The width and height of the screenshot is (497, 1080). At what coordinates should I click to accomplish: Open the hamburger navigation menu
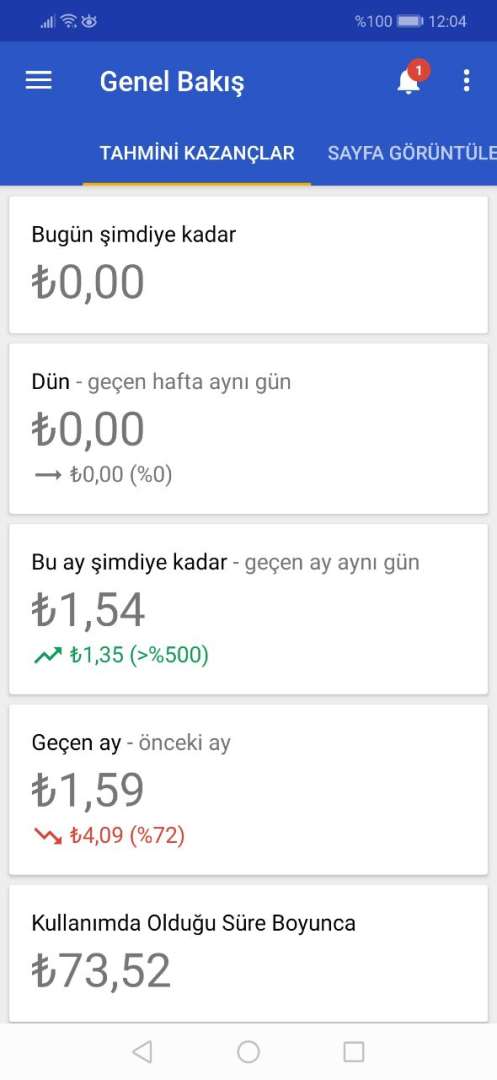click(x=39, y=81)
